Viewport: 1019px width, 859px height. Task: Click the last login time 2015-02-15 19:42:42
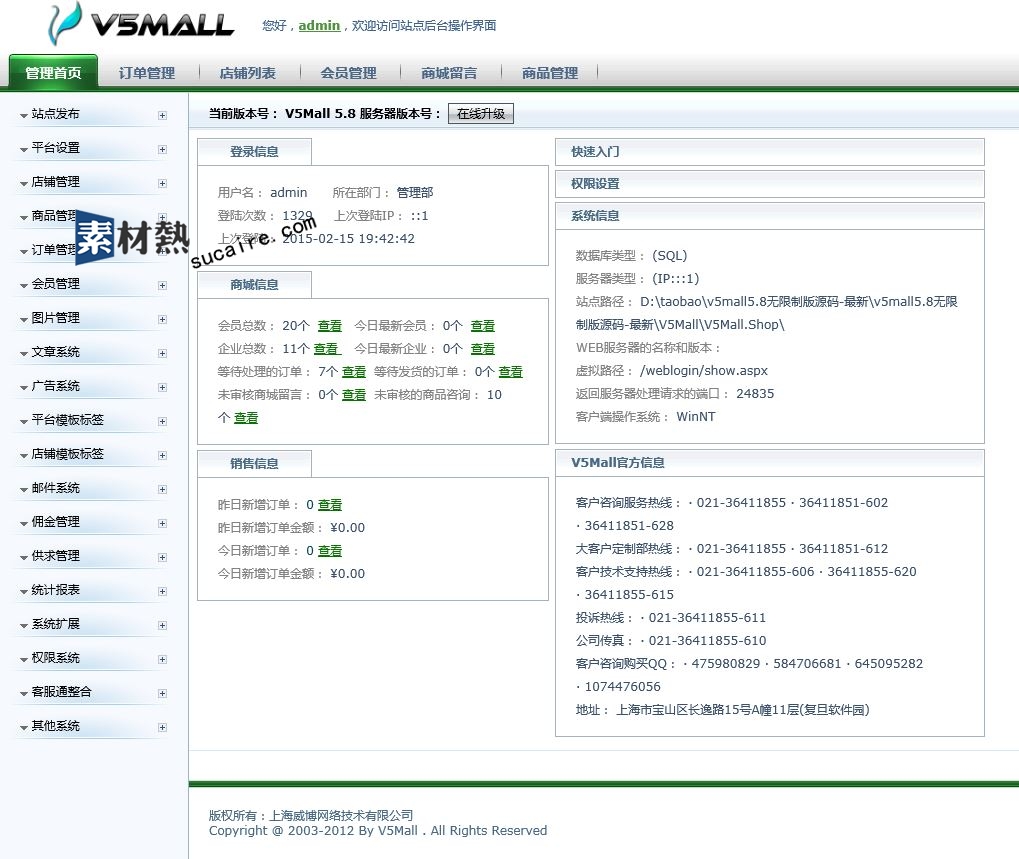coord(348,238)
